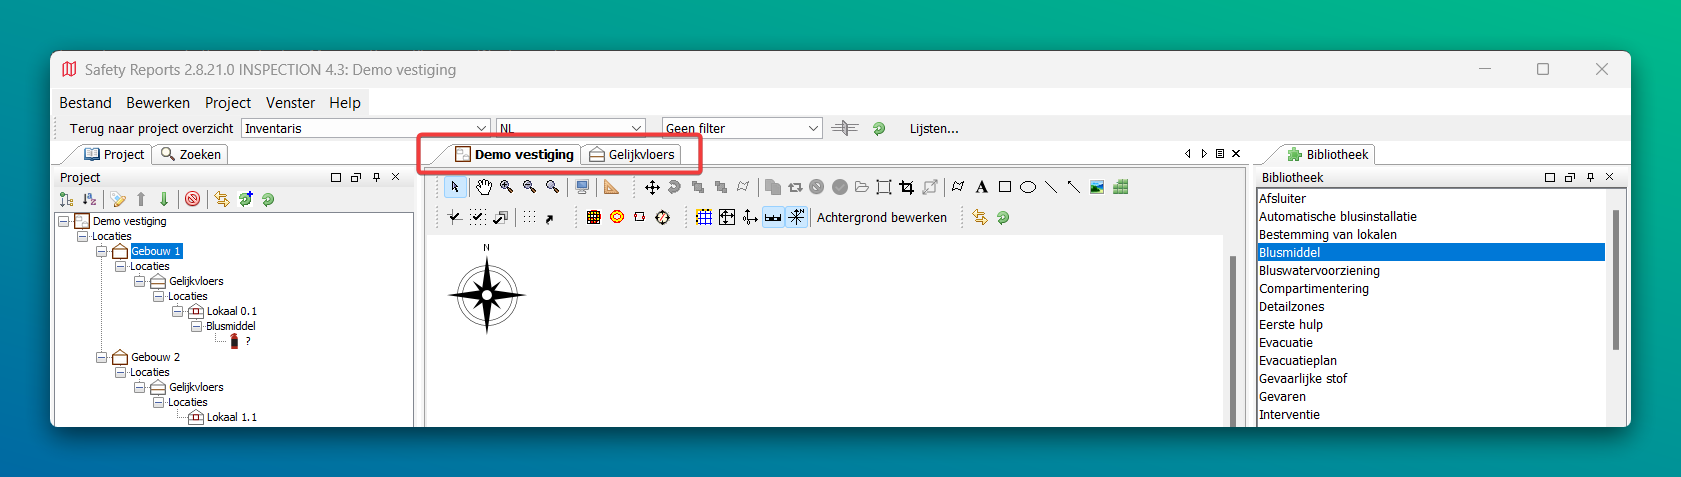Screen dimensions: 1681x477
Task: Click the green down arrow in Project toolbar
Action: 164,199
